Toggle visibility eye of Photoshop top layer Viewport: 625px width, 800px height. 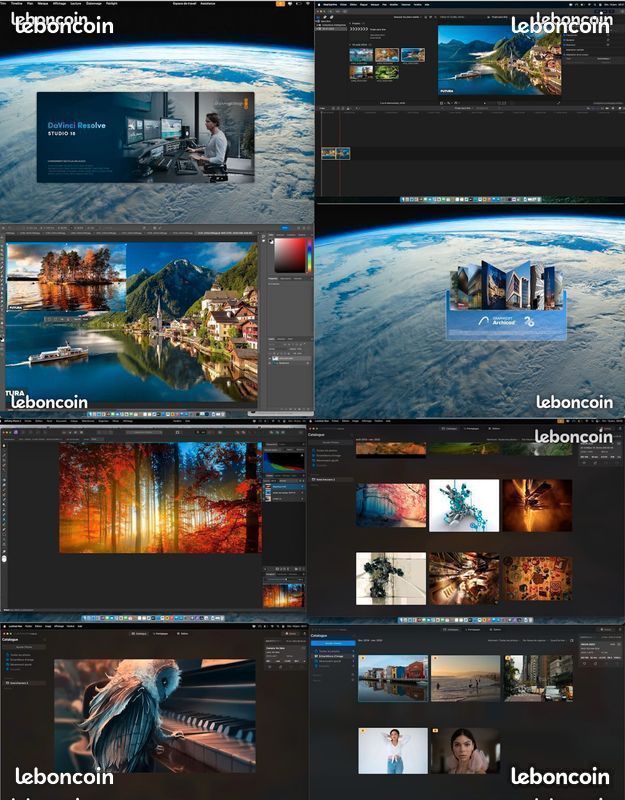click(x=271, y=359)
